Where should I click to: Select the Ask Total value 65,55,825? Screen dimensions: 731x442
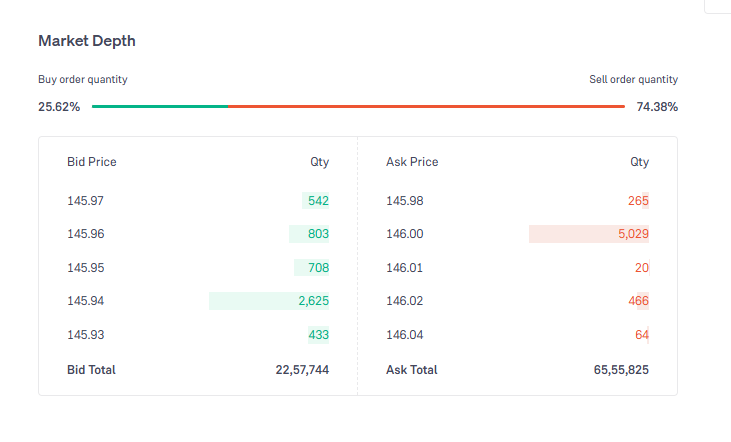point(621,370)
